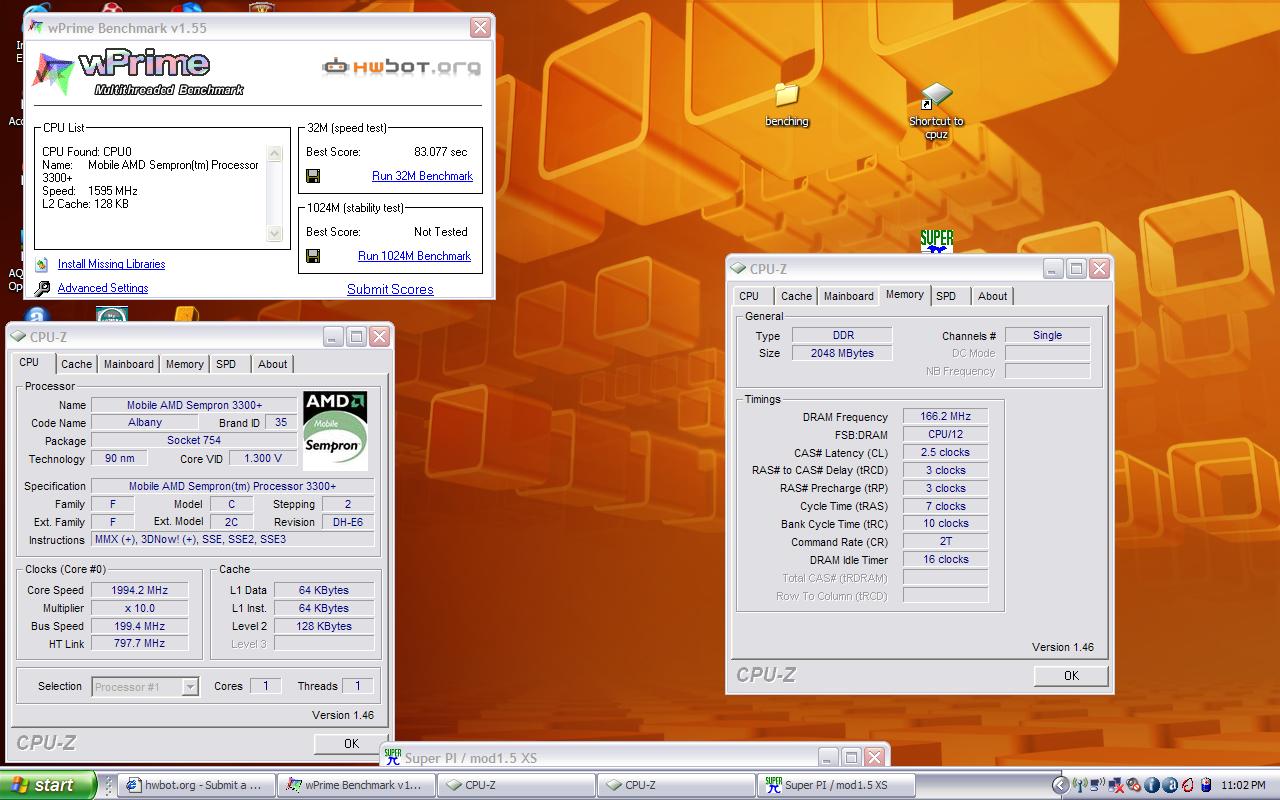Click the battery tray icon
Screen dimensions: 1280x800
tap(1206, 785)
